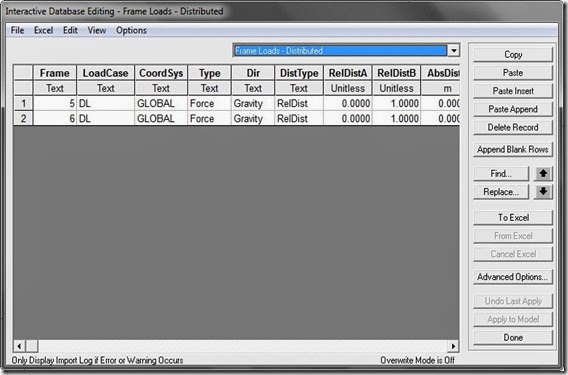Select DL cell in row 1
The width and height of the screenshot is (568, 375).
[x=105, y=103]
